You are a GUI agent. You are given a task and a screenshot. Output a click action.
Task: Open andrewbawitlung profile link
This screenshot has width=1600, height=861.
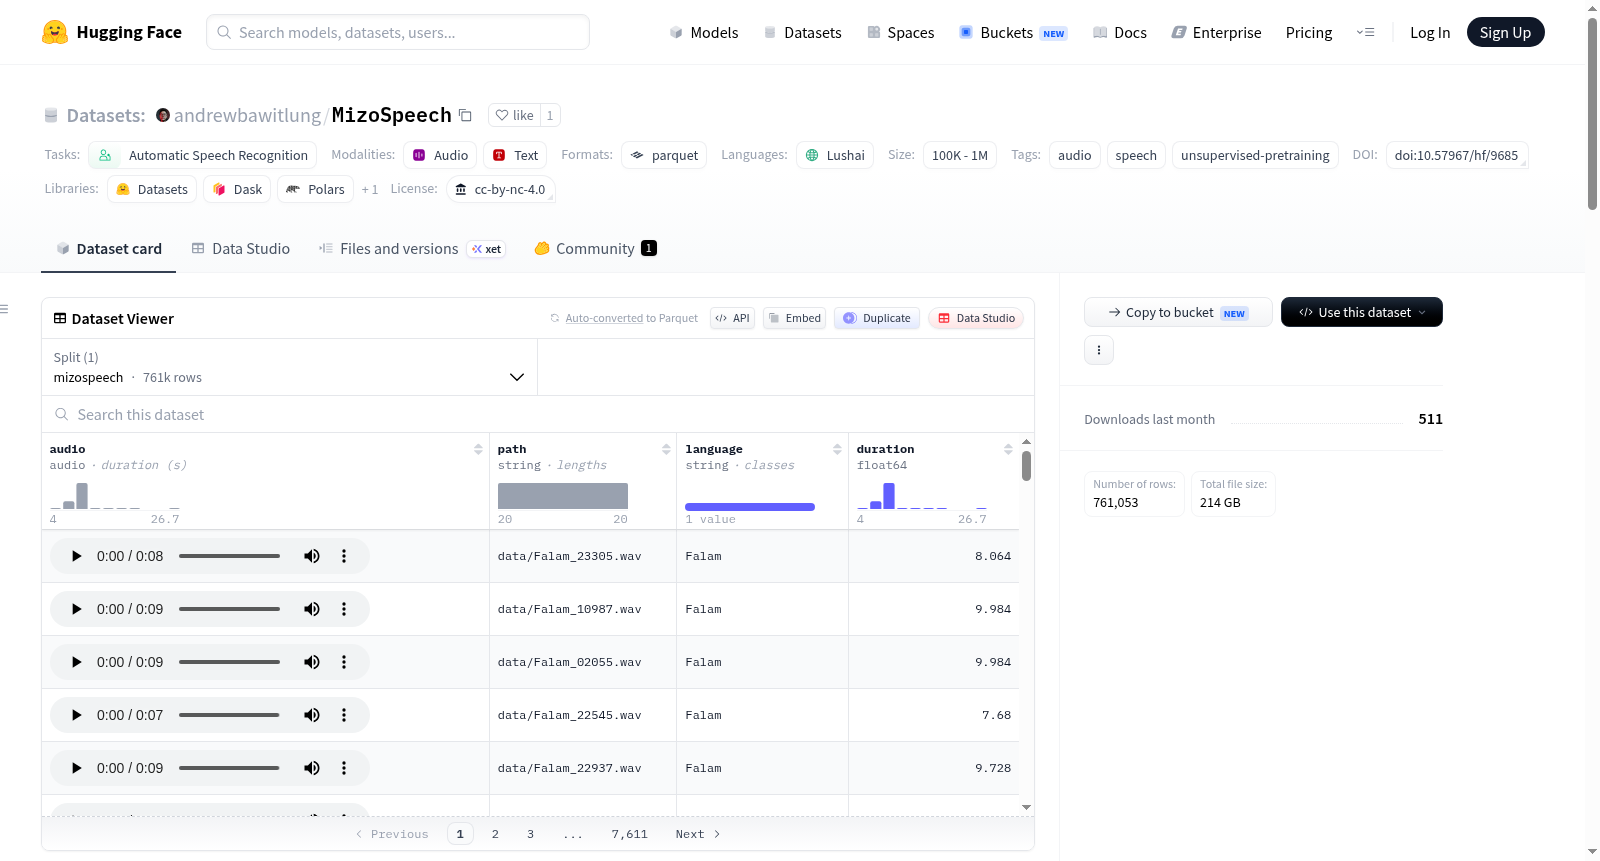(x=247, y=115)
